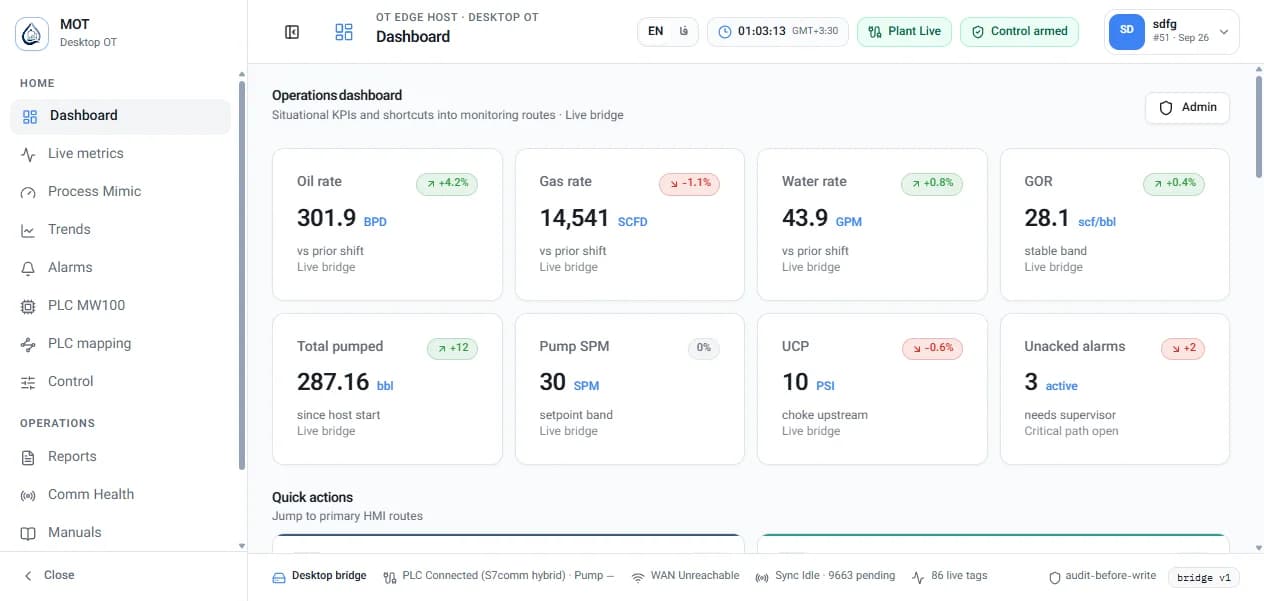
Task: Open the Pump SPM KPI card
Action: point(630,389)
